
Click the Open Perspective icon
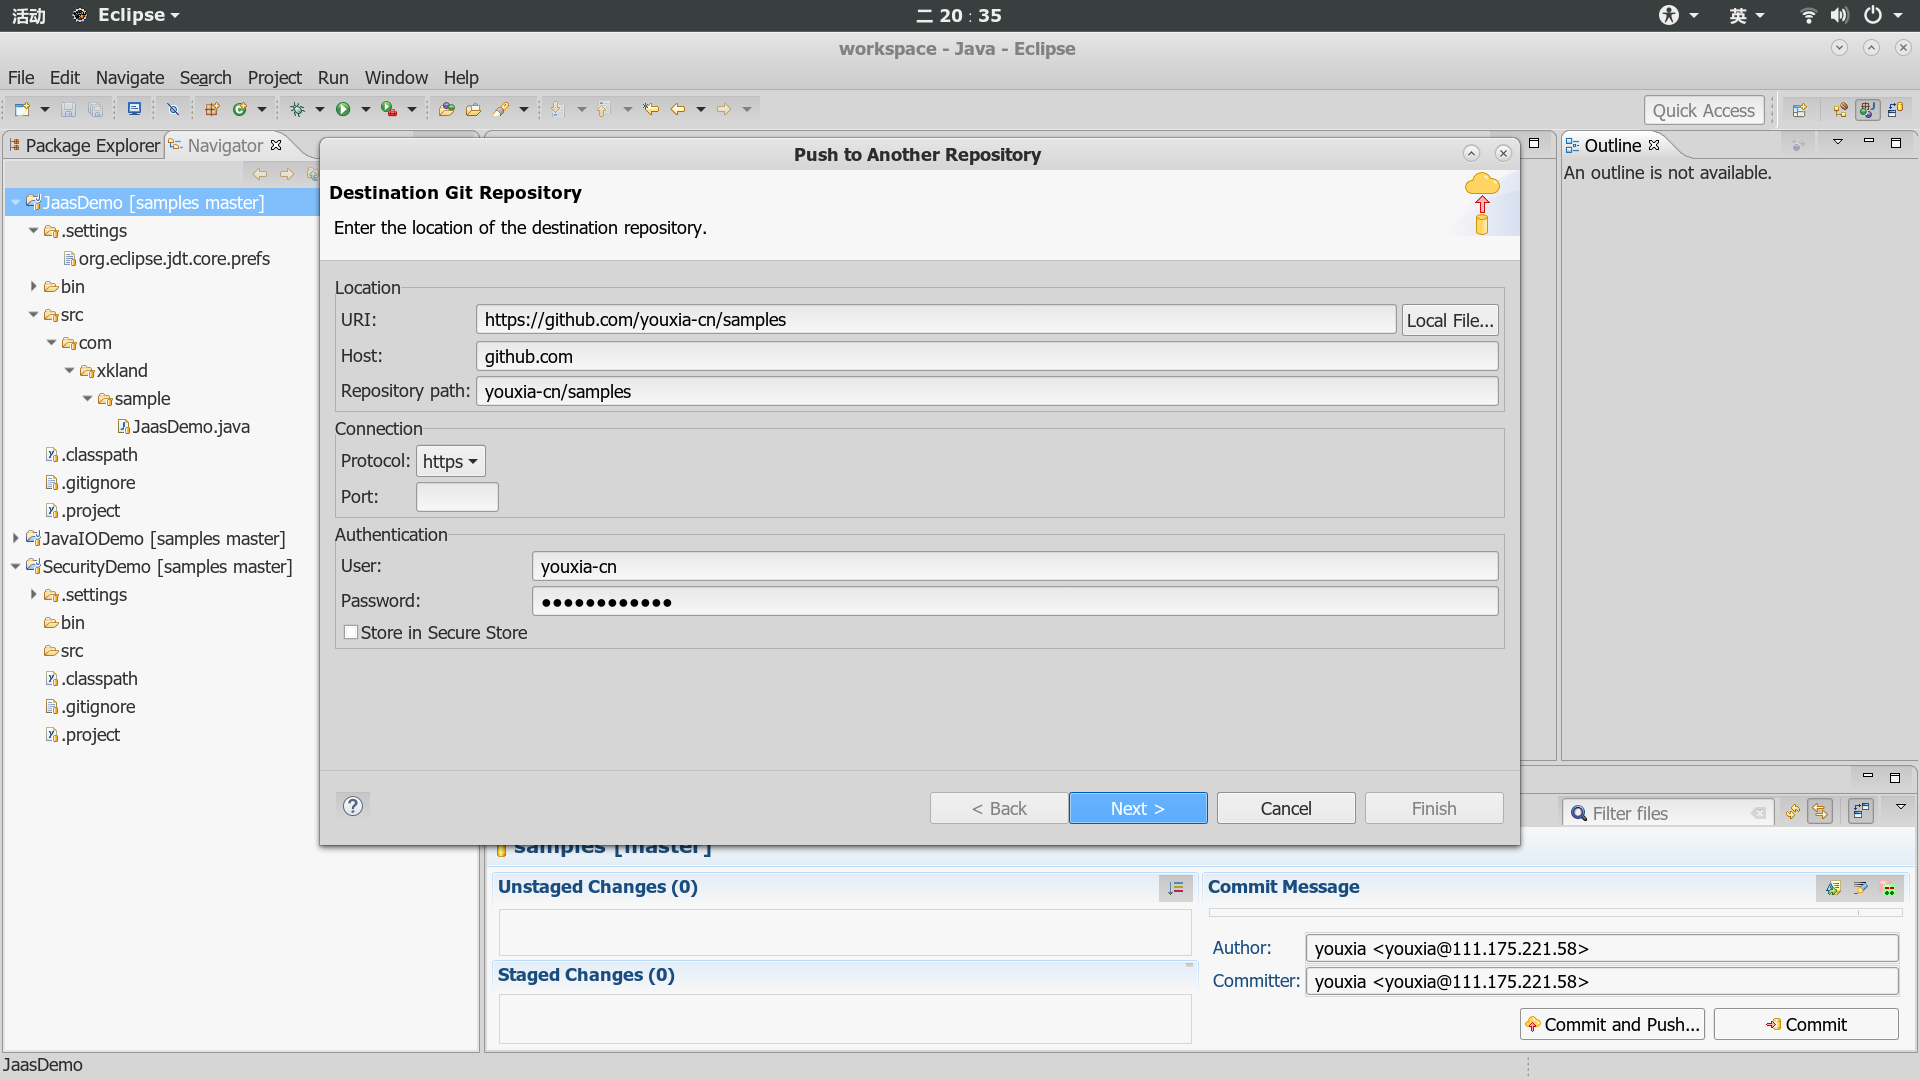[x=1800, y=110]
